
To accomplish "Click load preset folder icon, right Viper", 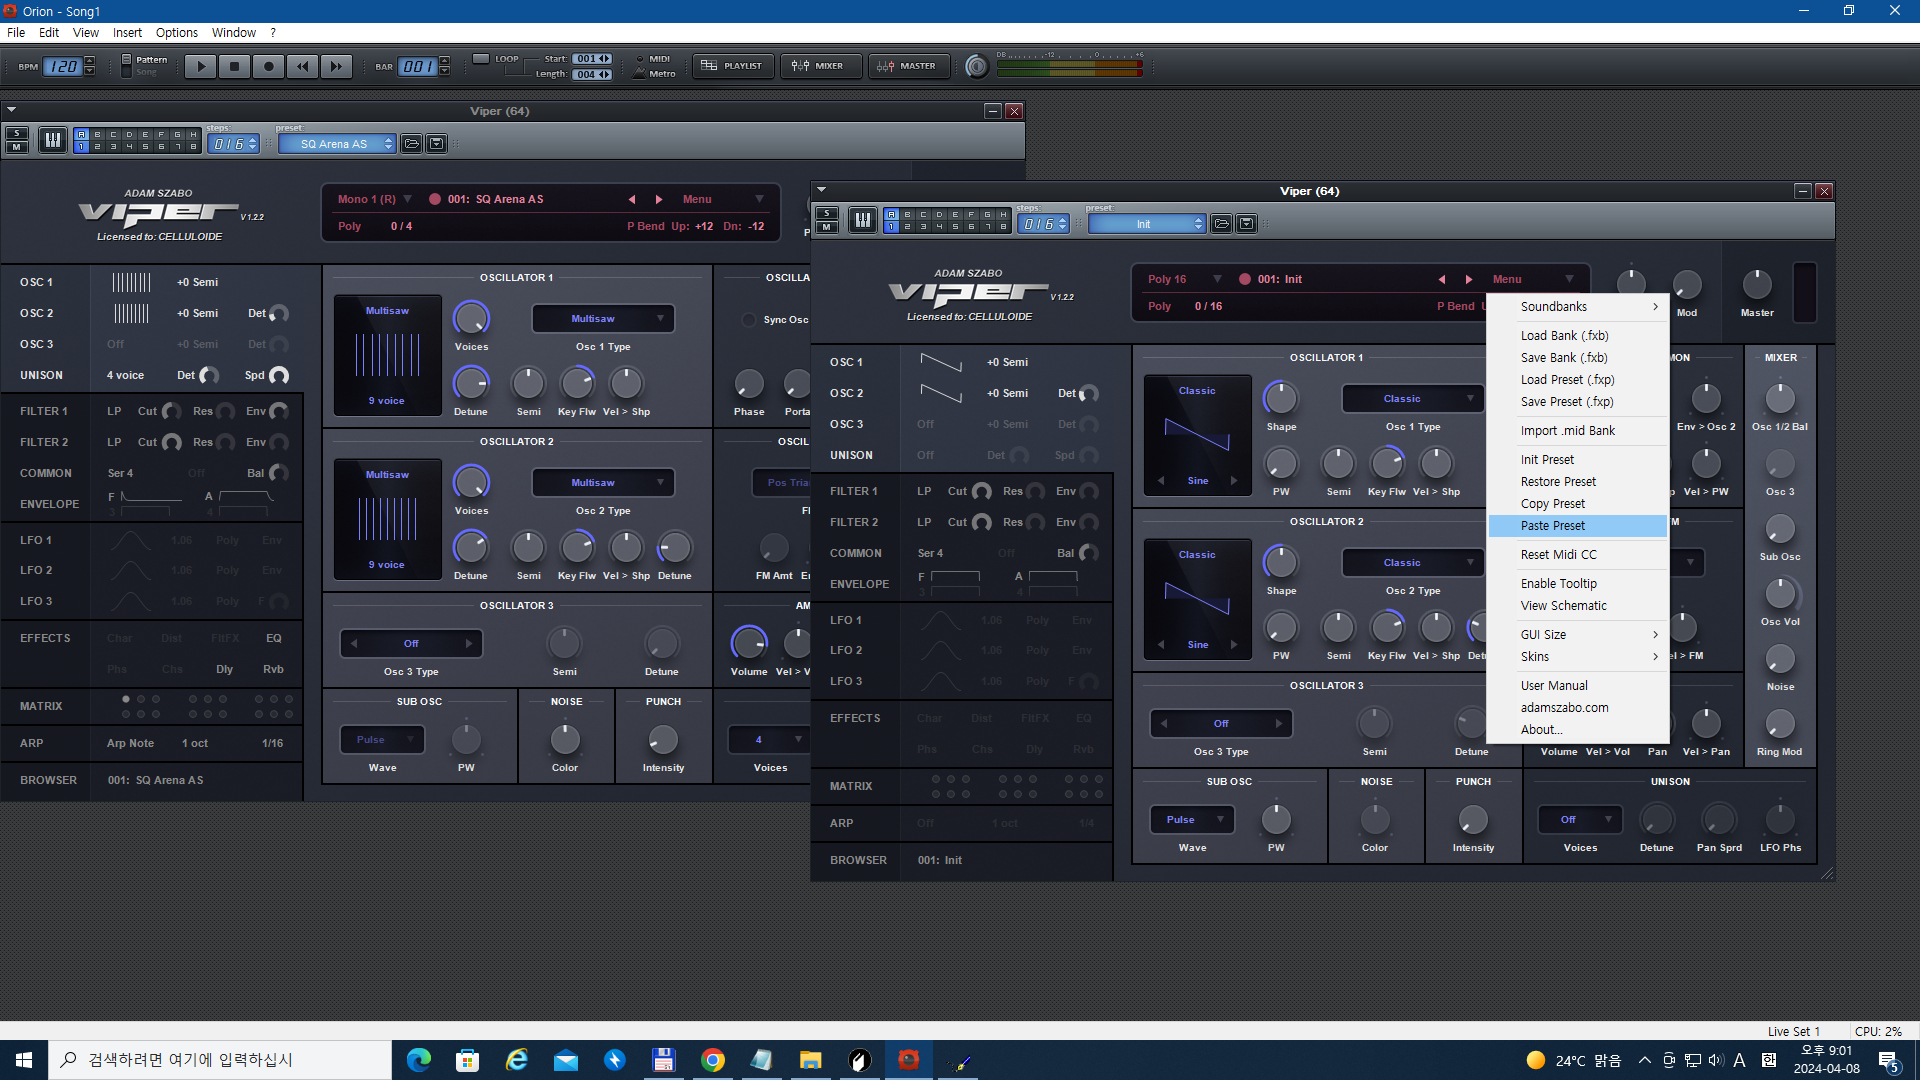I will pyautogui.click(x=1221, y=224).
